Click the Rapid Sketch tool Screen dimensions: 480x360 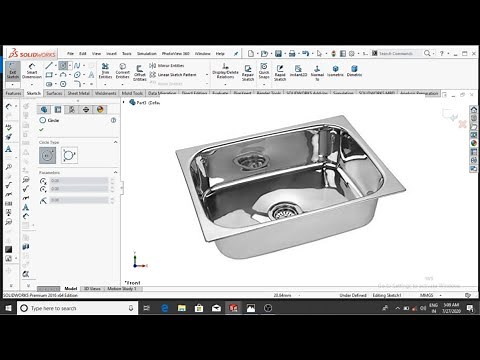pyautogui.click(x=280, y=73)
